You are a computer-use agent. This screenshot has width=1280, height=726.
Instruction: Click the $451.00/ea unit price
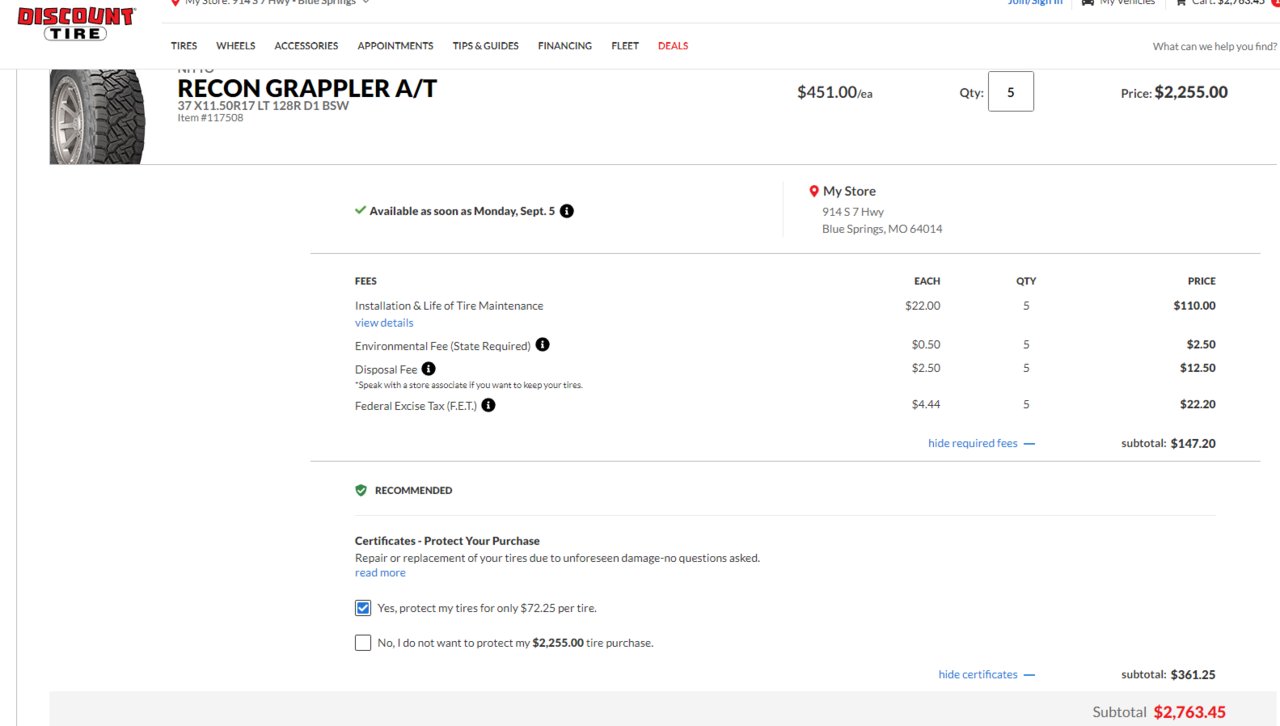pyautogui.click(x=835, y=92)
